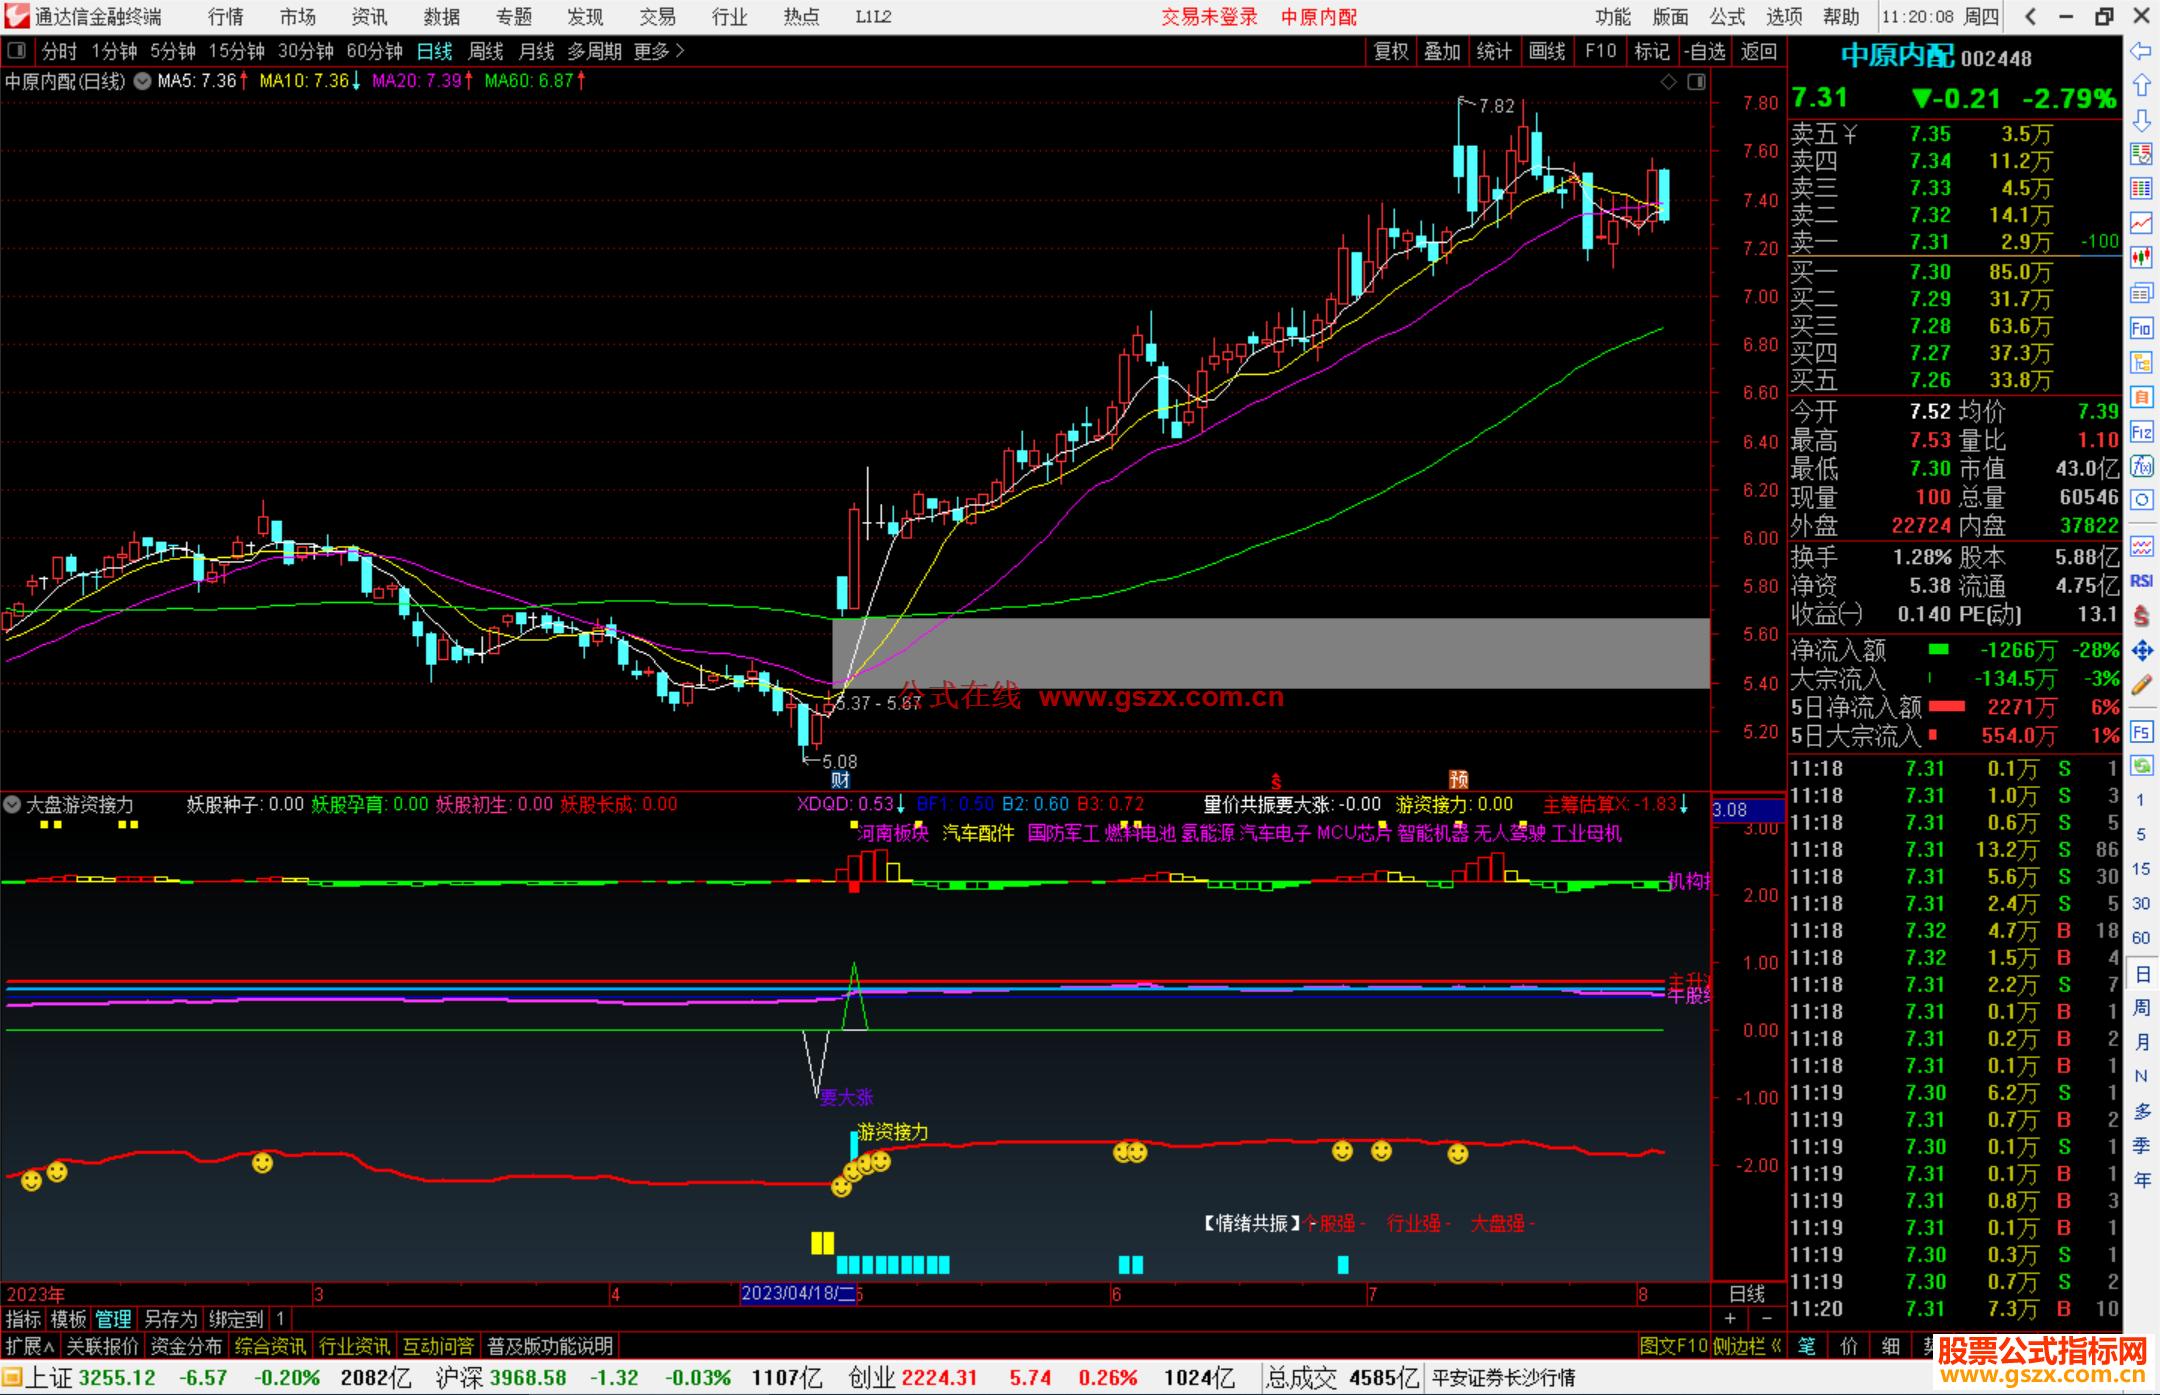Click the four-way move arrows sidebar icon
This screenshot has width=2160, height=1395.
2141,651
